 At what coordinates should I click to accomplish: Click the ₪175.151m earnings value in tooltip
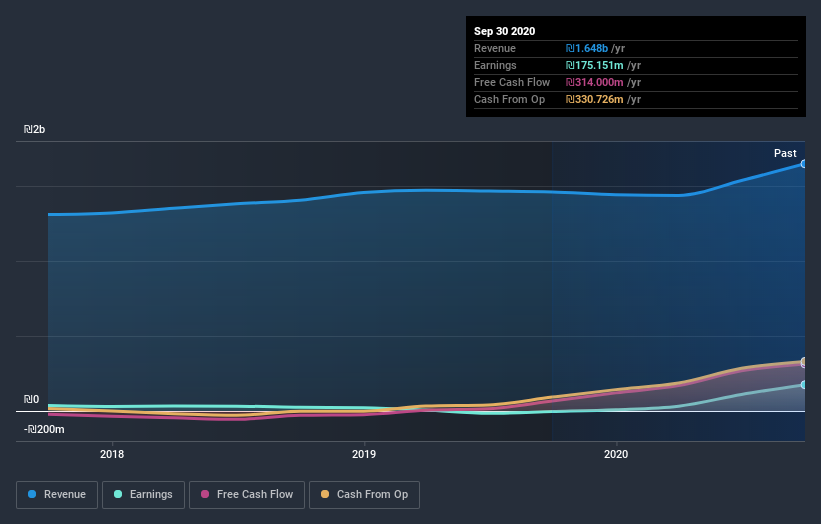(x=594, y=65)
